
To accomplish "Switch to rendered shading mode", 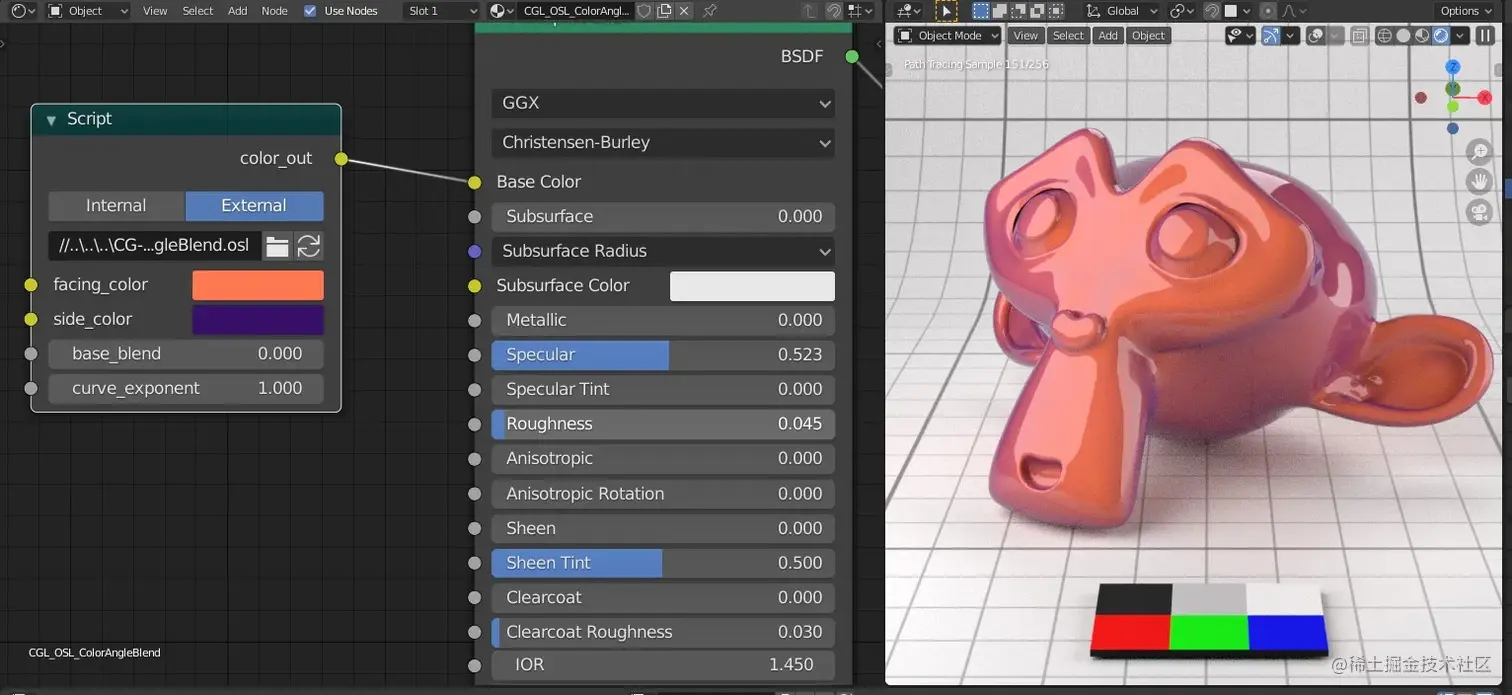I will coord(1441,36).
